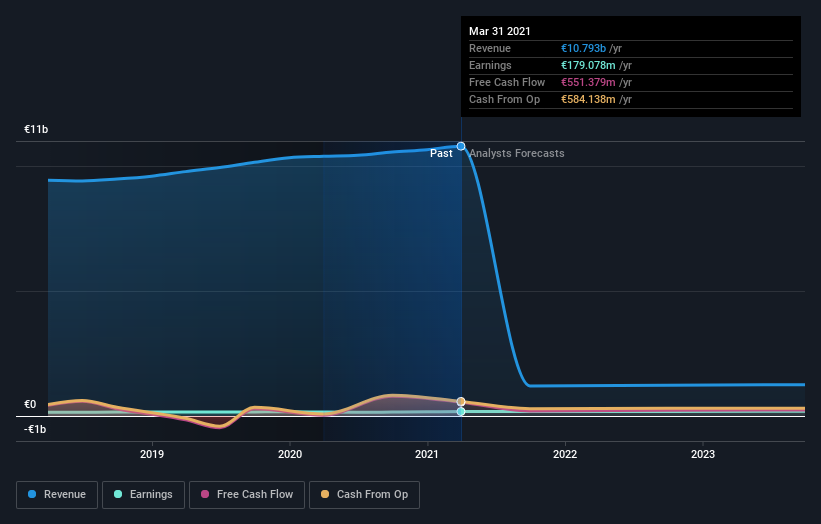This screenshot has width=821, height=524.
Task: Click the 2023 x-axis label
Action: (703, 454)
